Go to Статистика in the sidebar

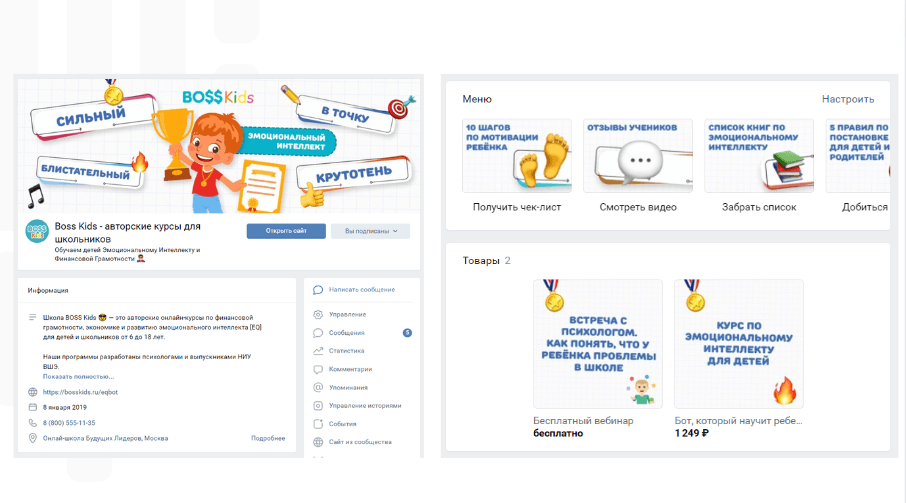tap(347, 351)
